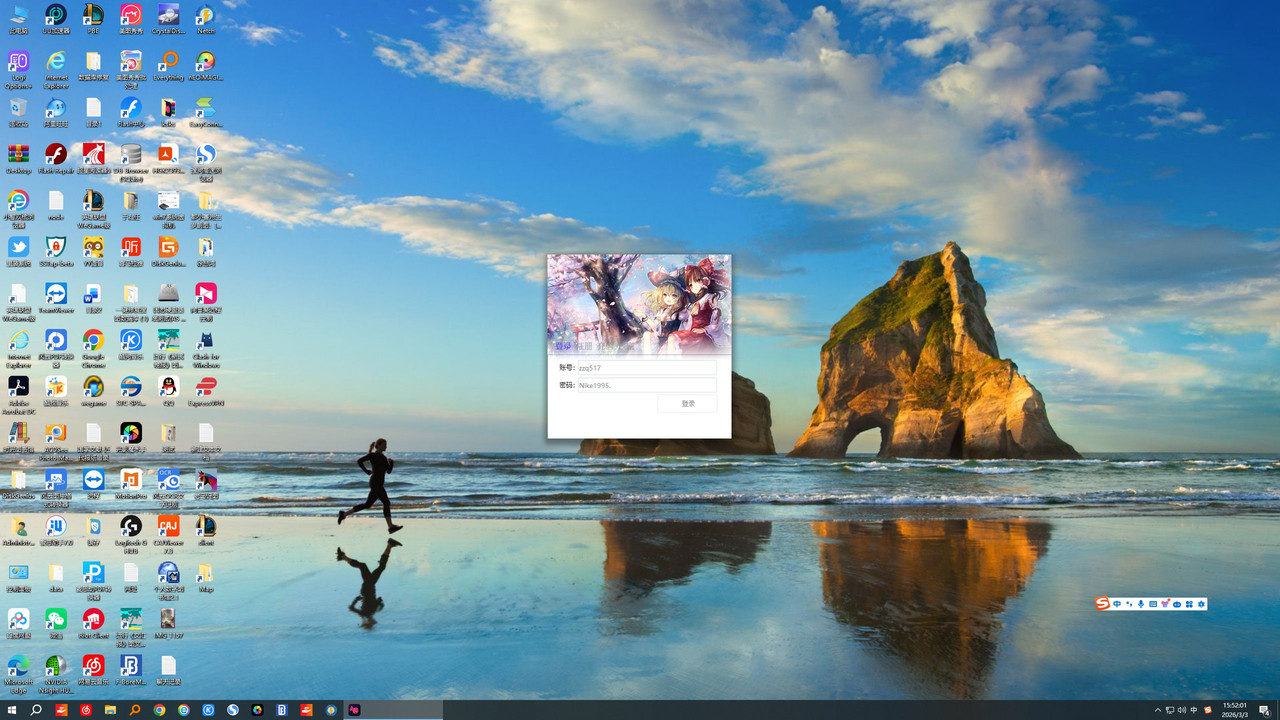
Task: Open the Windows Start menu
Action: coord(11,710)
